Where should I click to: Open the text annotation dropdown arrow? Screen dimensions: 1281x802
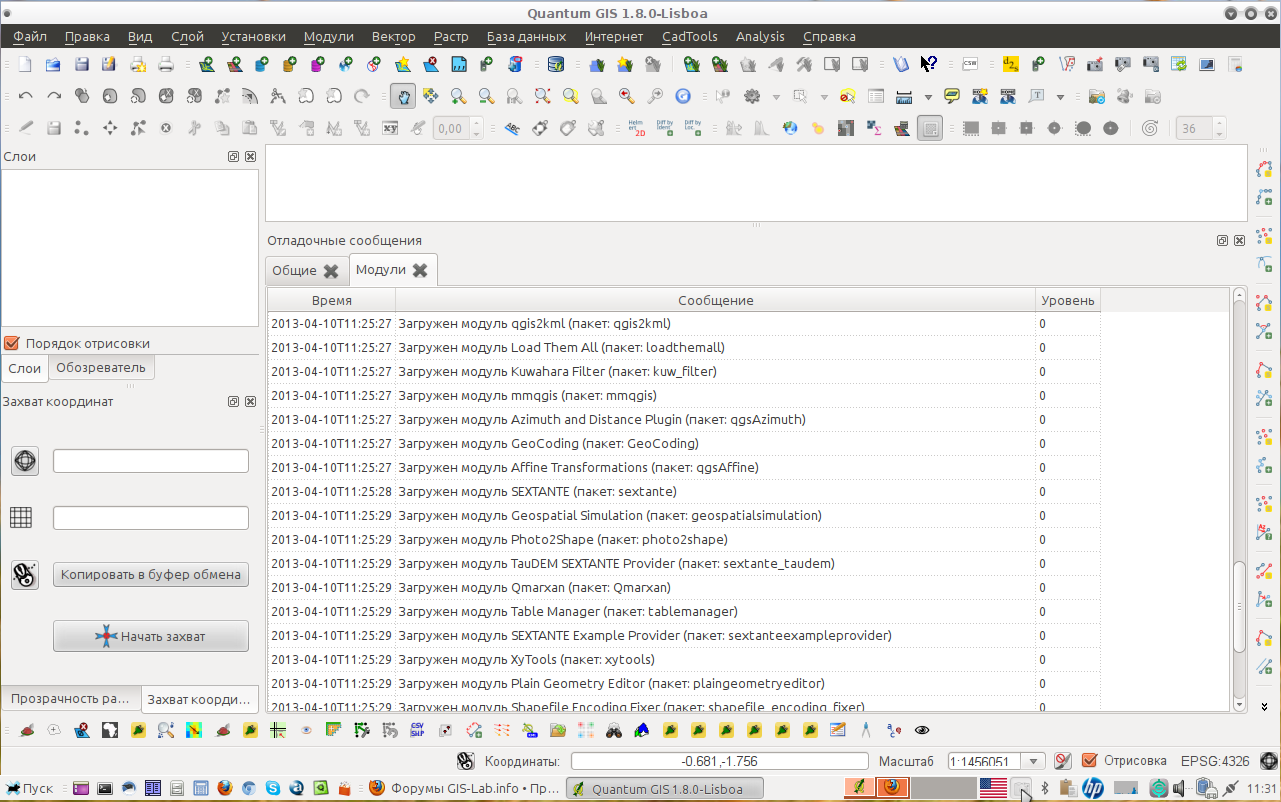coord(1060,97)
